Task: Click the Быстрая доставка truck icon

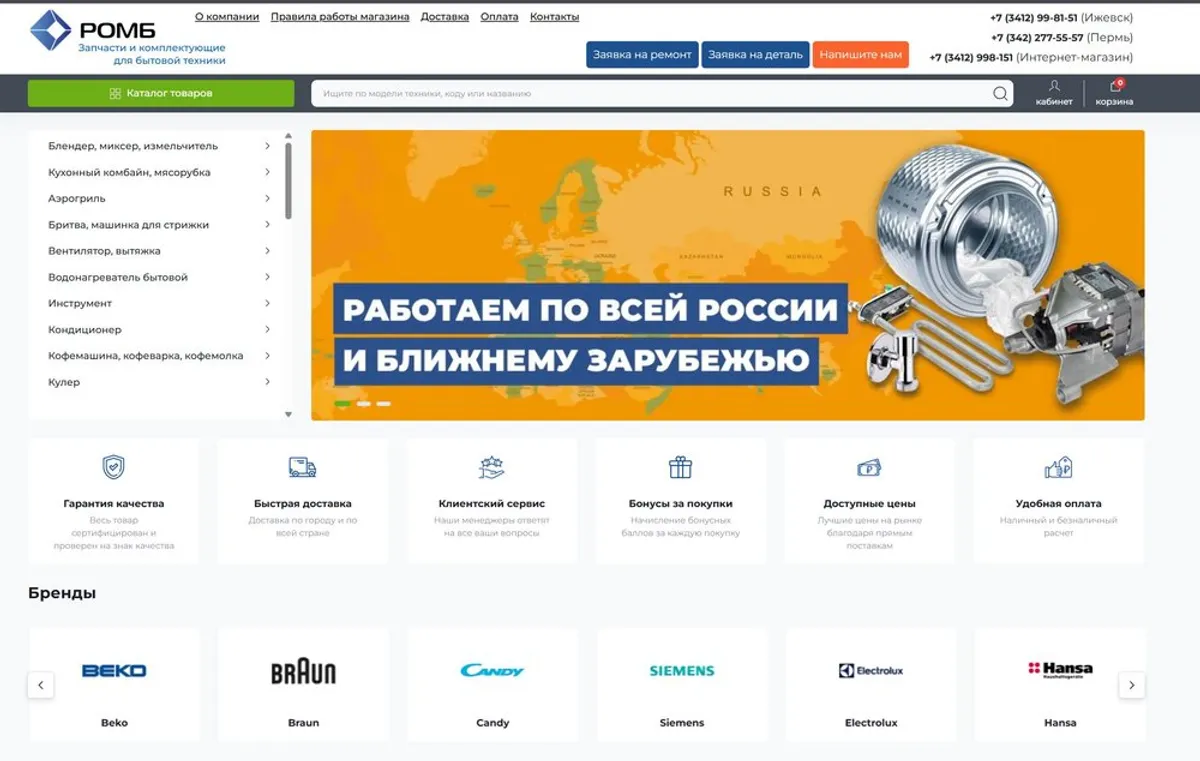Action: [302, 467]
